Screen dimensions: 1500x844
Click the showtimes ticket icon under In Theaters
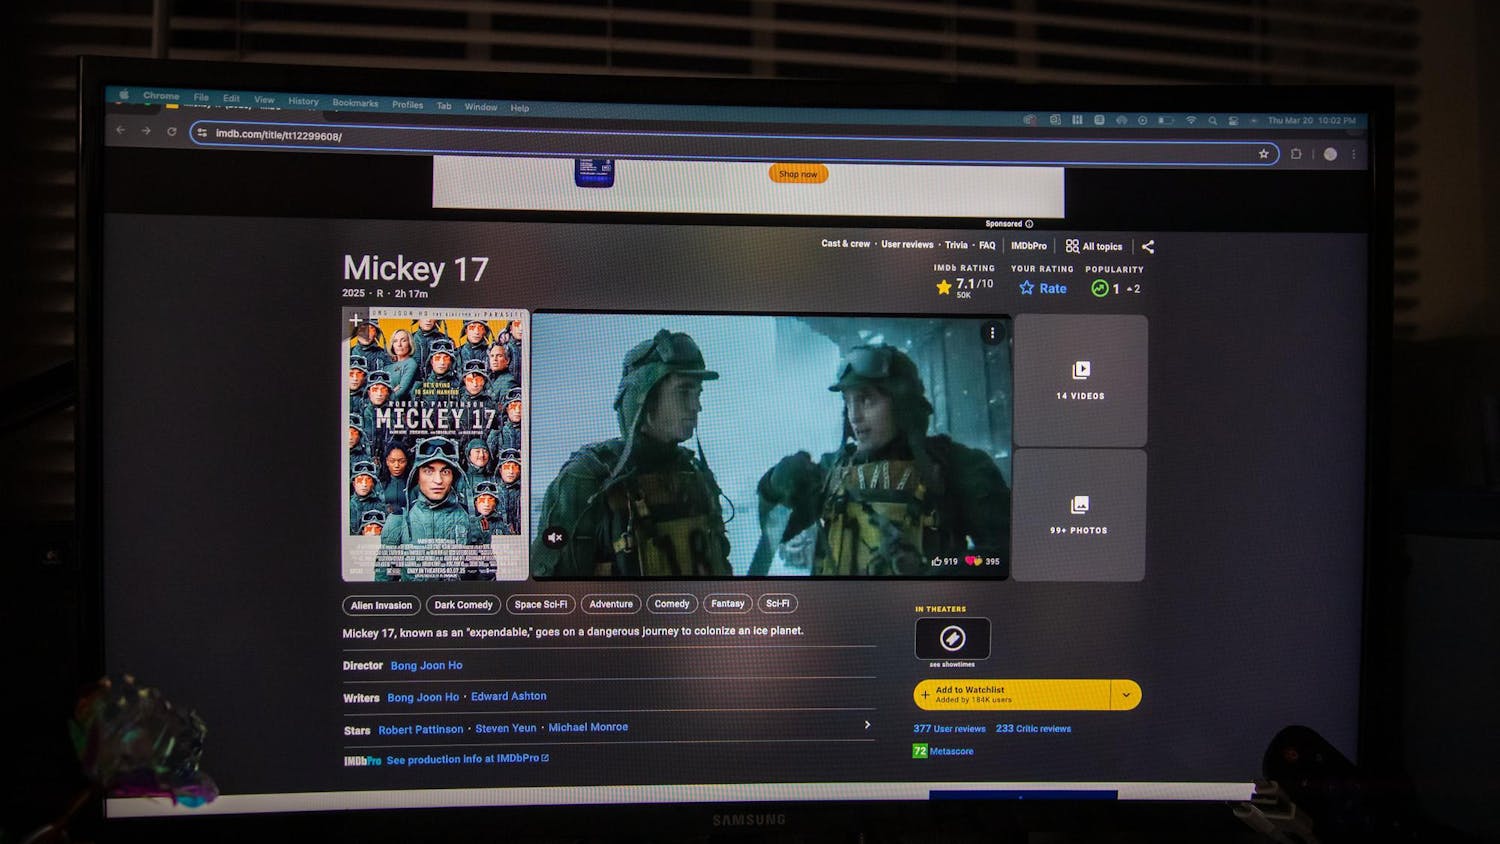pos(952,637)
